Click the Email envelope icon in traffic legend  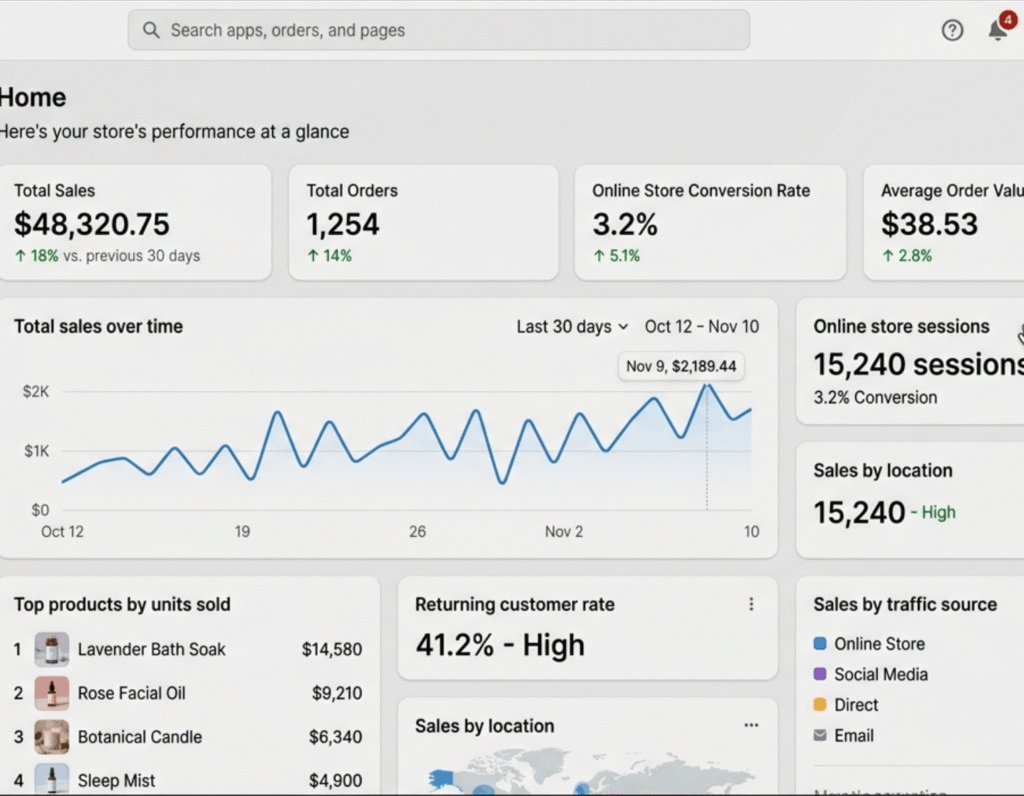(x=820, y=735)
